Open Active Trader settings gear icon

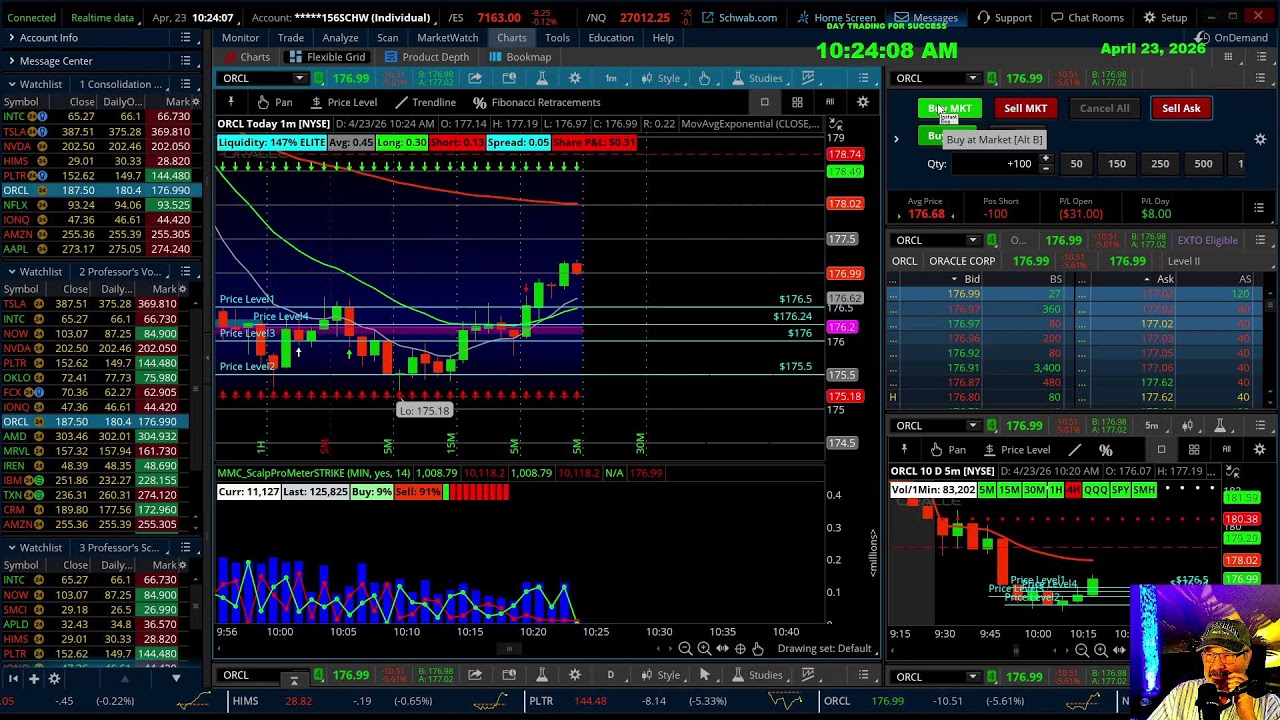1260,140
